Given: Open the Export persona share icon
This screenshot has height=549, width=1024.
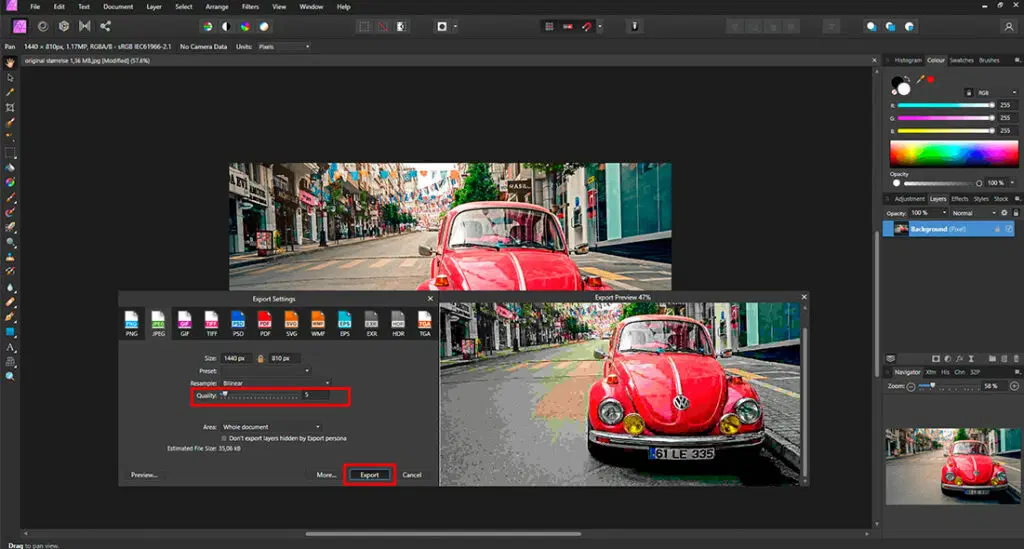Looking at the screenshot, I should [105, 26].
